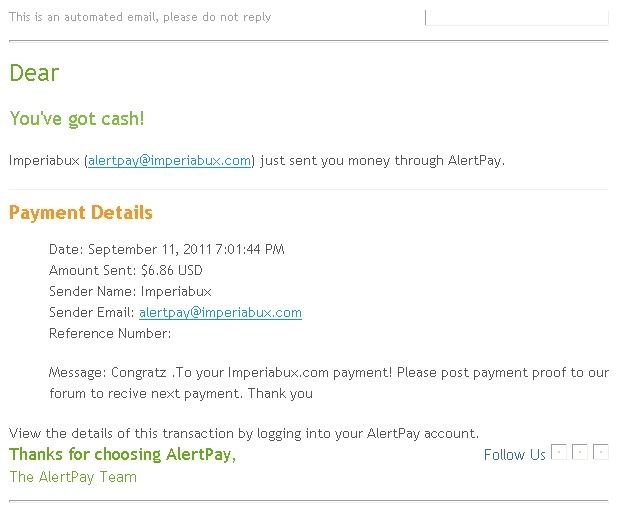Click The AlertPay Team signature
Screen dimensions: 620x507
(x=73, y=477)
